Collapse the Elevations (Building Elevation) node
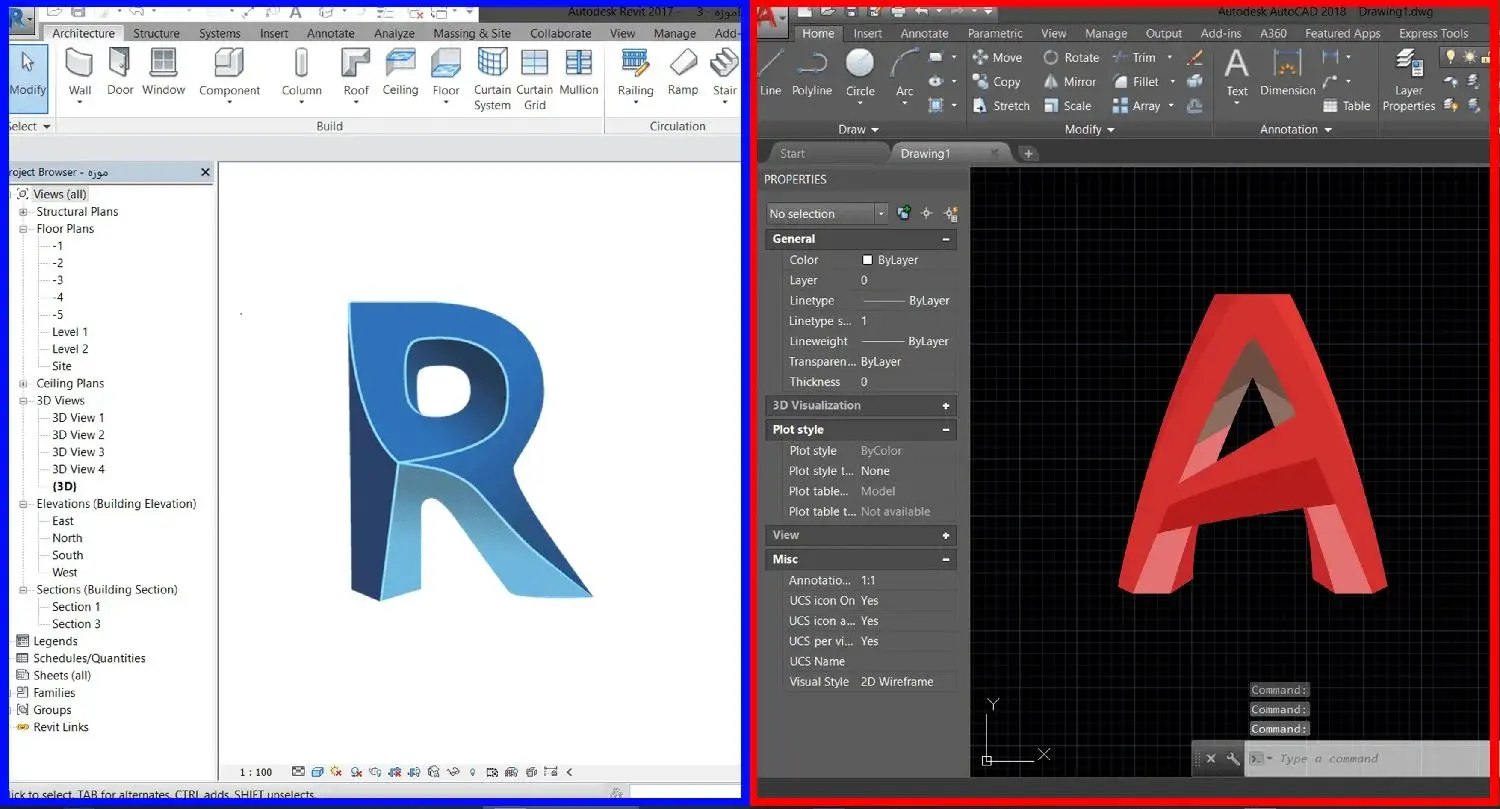This screenshot has width=1500, height=809. pos(23,504)
